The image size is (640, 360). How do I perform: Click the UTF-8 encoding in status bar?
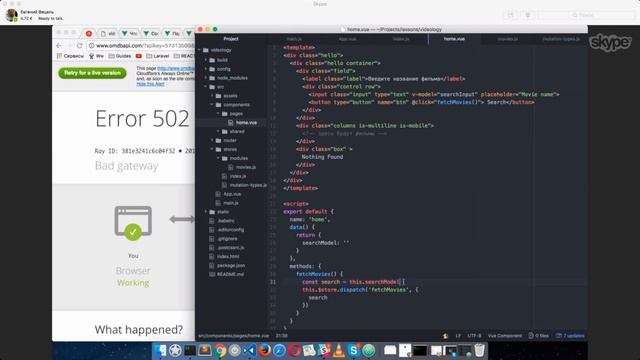point(474,336)
